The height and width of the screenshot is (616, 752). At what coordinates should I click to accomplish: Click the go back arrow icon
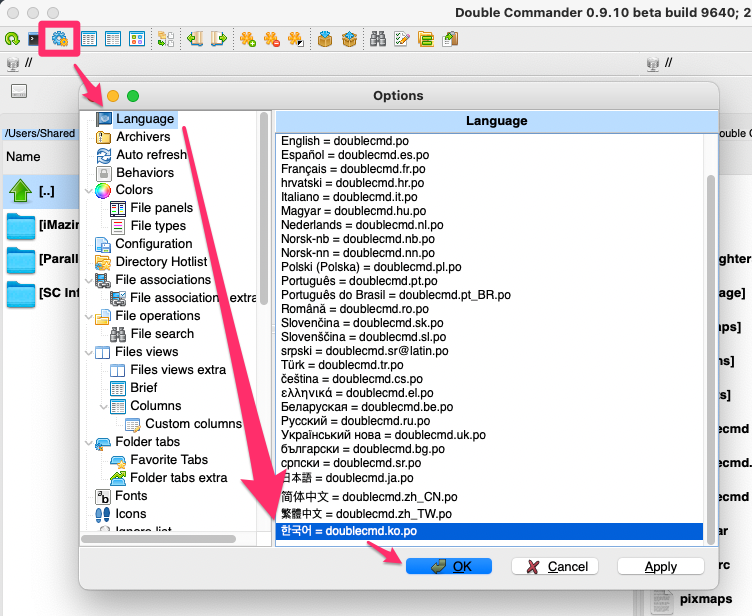[195, 39]
